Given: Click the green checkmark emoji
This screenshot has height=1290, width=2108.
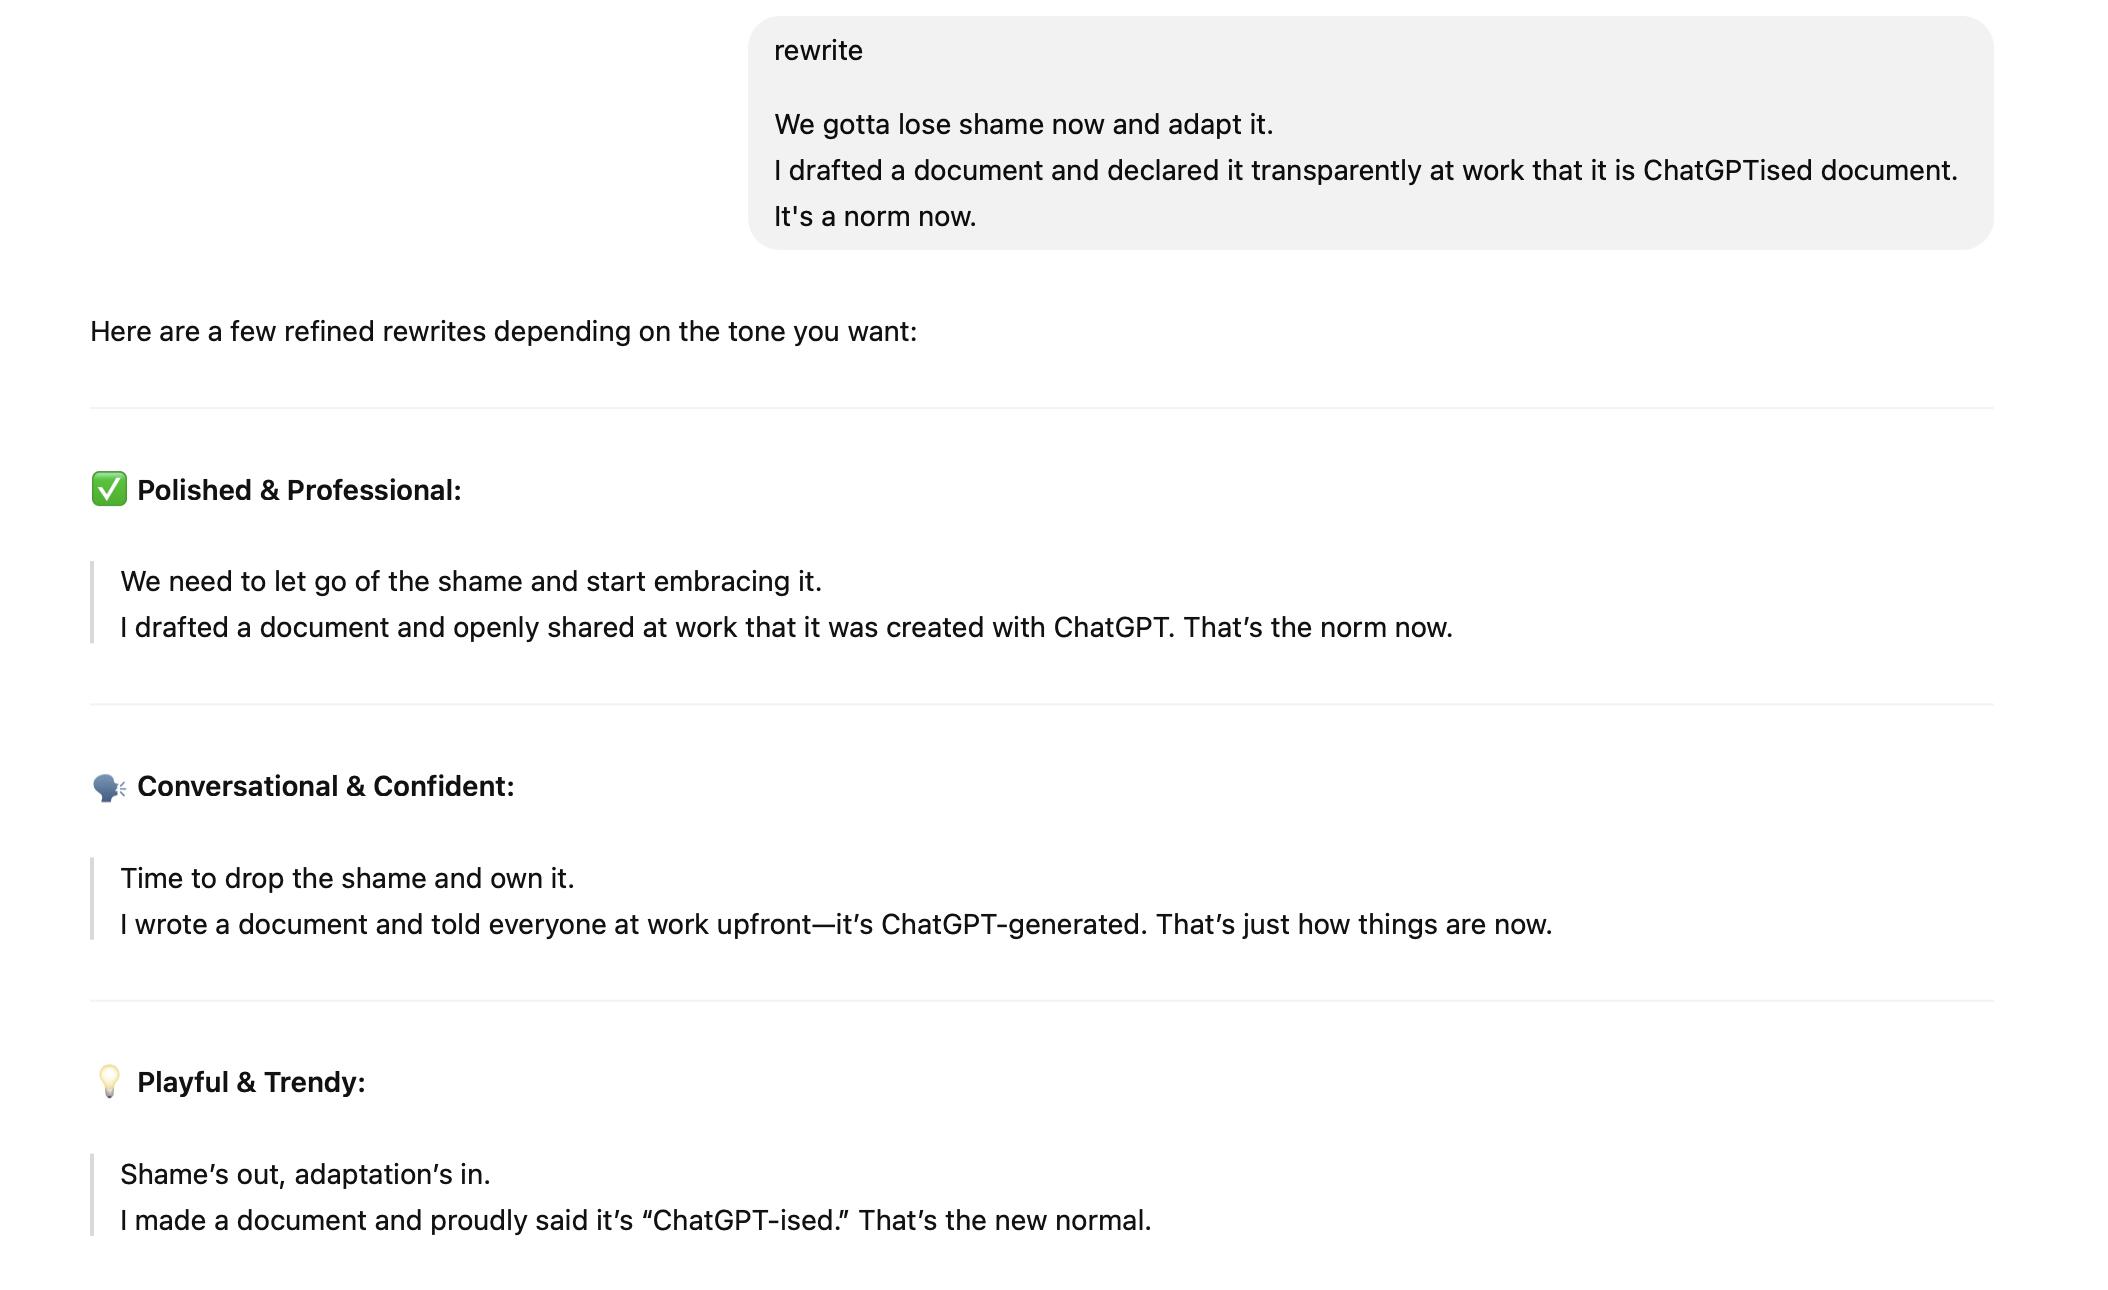Looking at the screenshot, I should [x=109, y=490].
